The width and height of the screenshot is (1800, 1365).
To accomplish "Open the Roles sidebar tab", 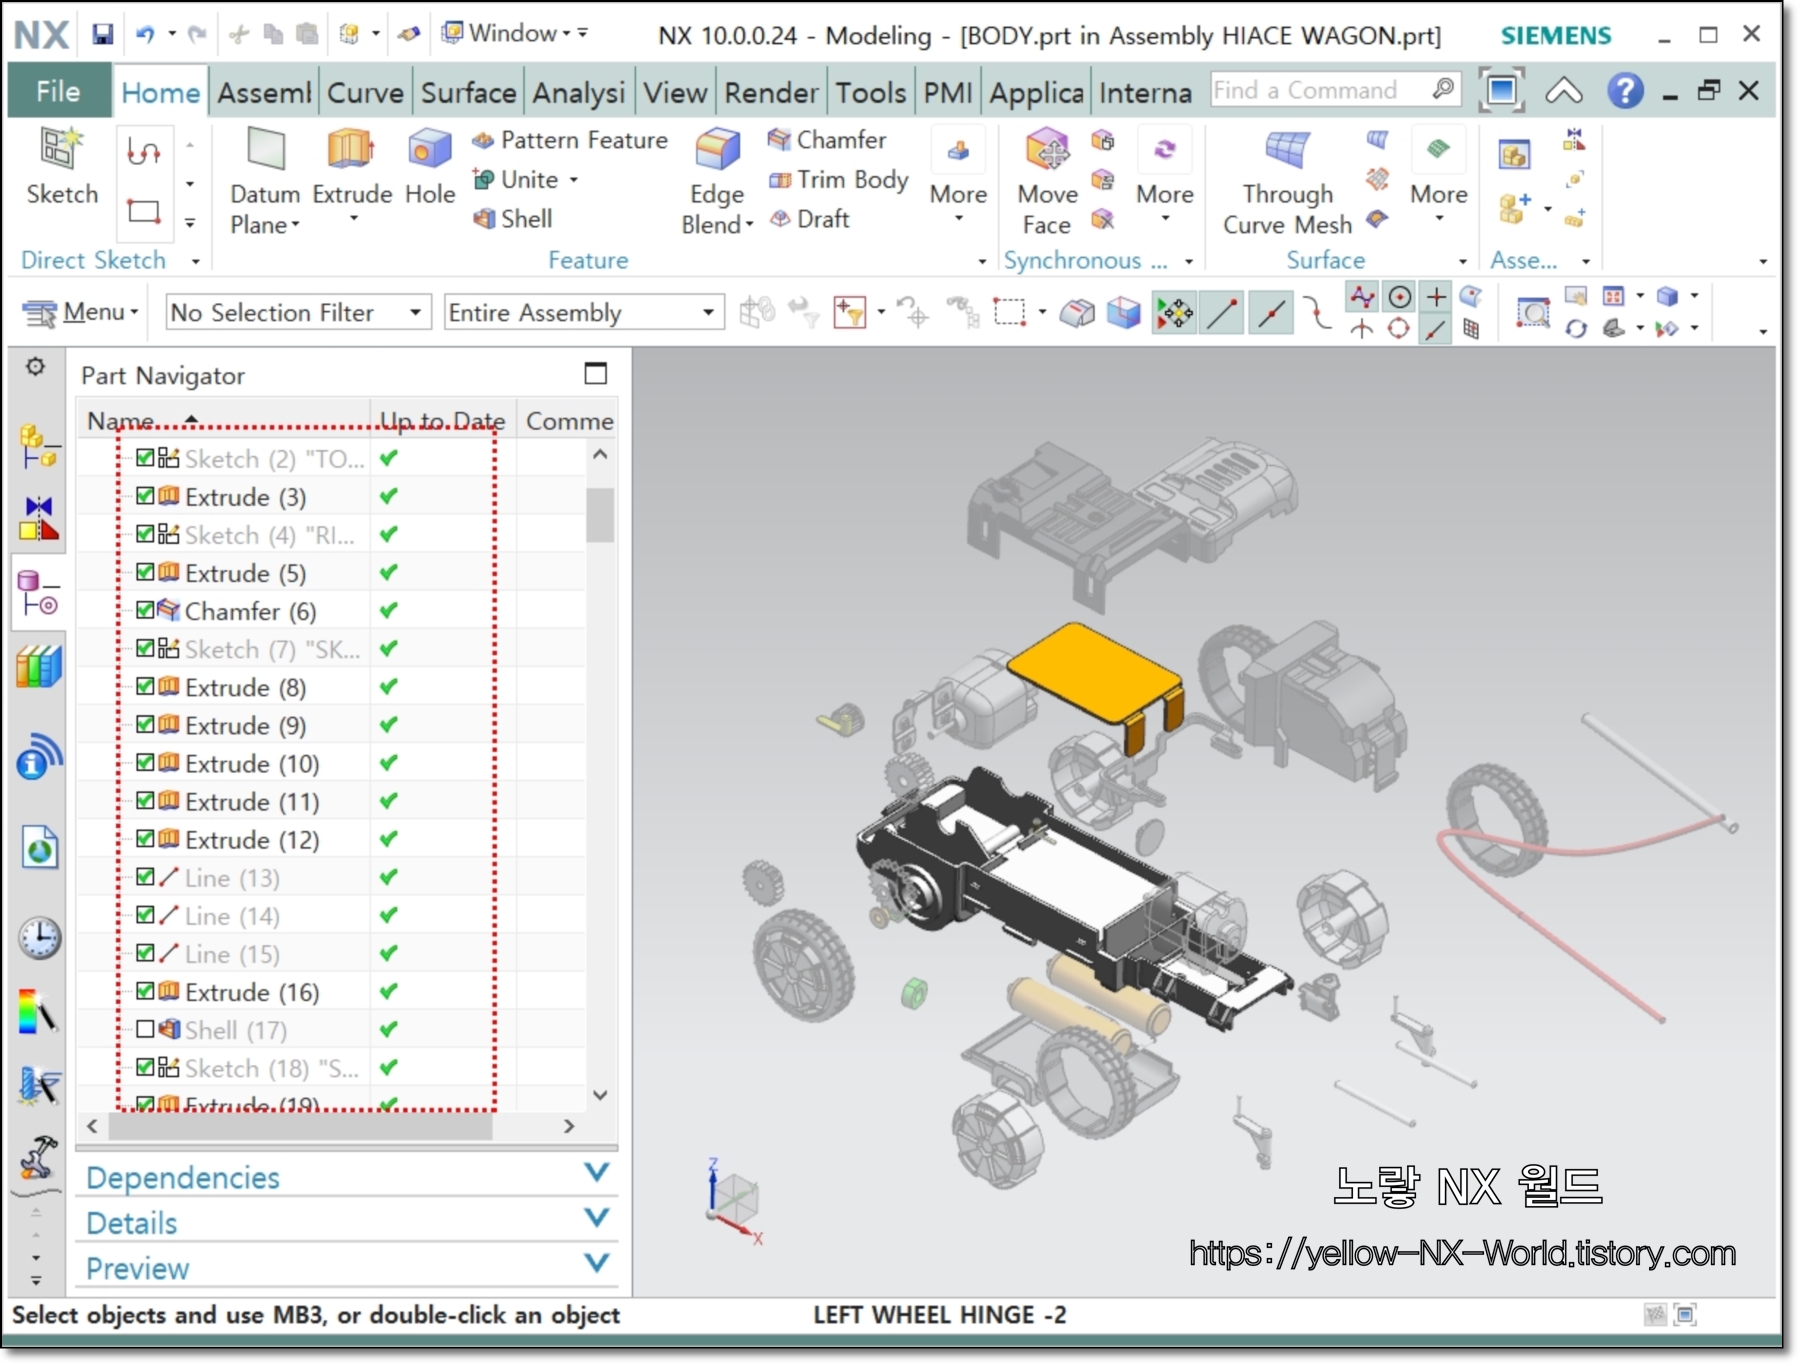I will (x=39, y=1157).
